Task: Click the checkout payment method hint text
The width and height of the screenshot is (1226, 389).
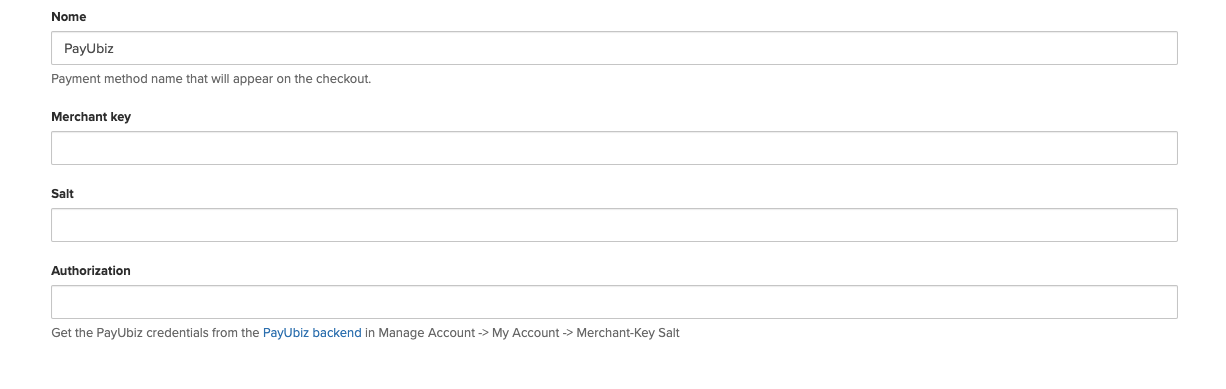Action: (211, 79)
